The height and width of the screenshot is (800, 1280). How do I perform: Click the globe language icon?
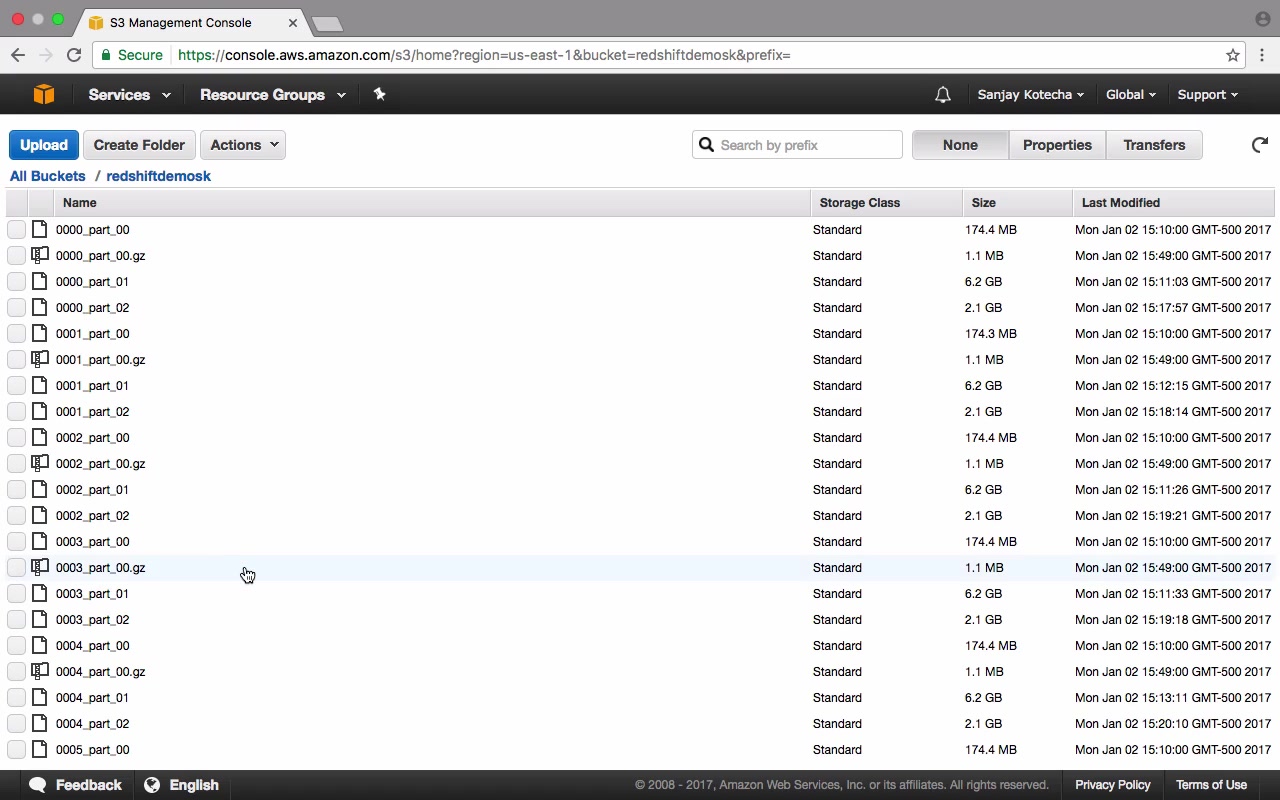tap(152, 785)
